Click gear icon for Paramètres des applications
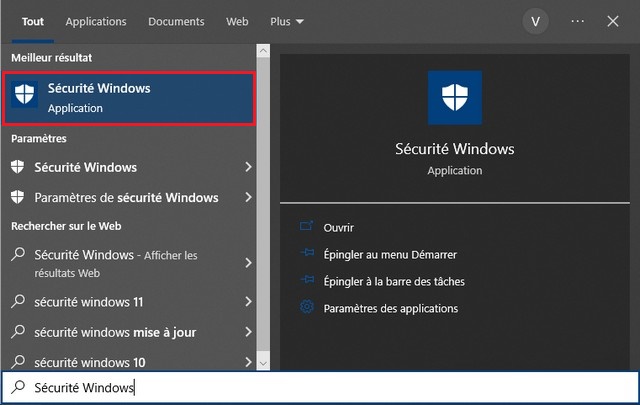 point(307,307)
